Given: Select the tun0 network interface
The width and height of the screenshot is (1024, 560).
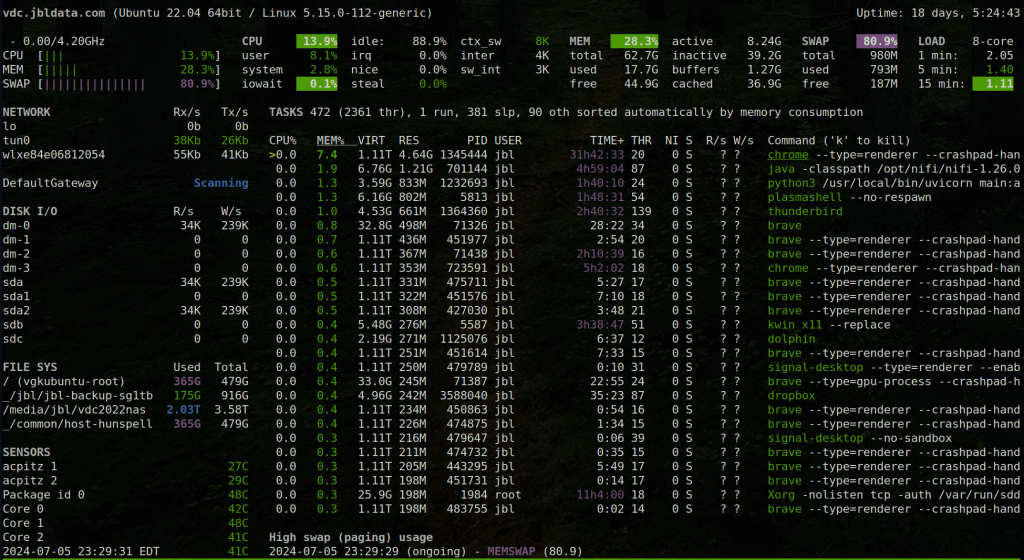Looking at the screenshot, I should [x=16, y=141].
